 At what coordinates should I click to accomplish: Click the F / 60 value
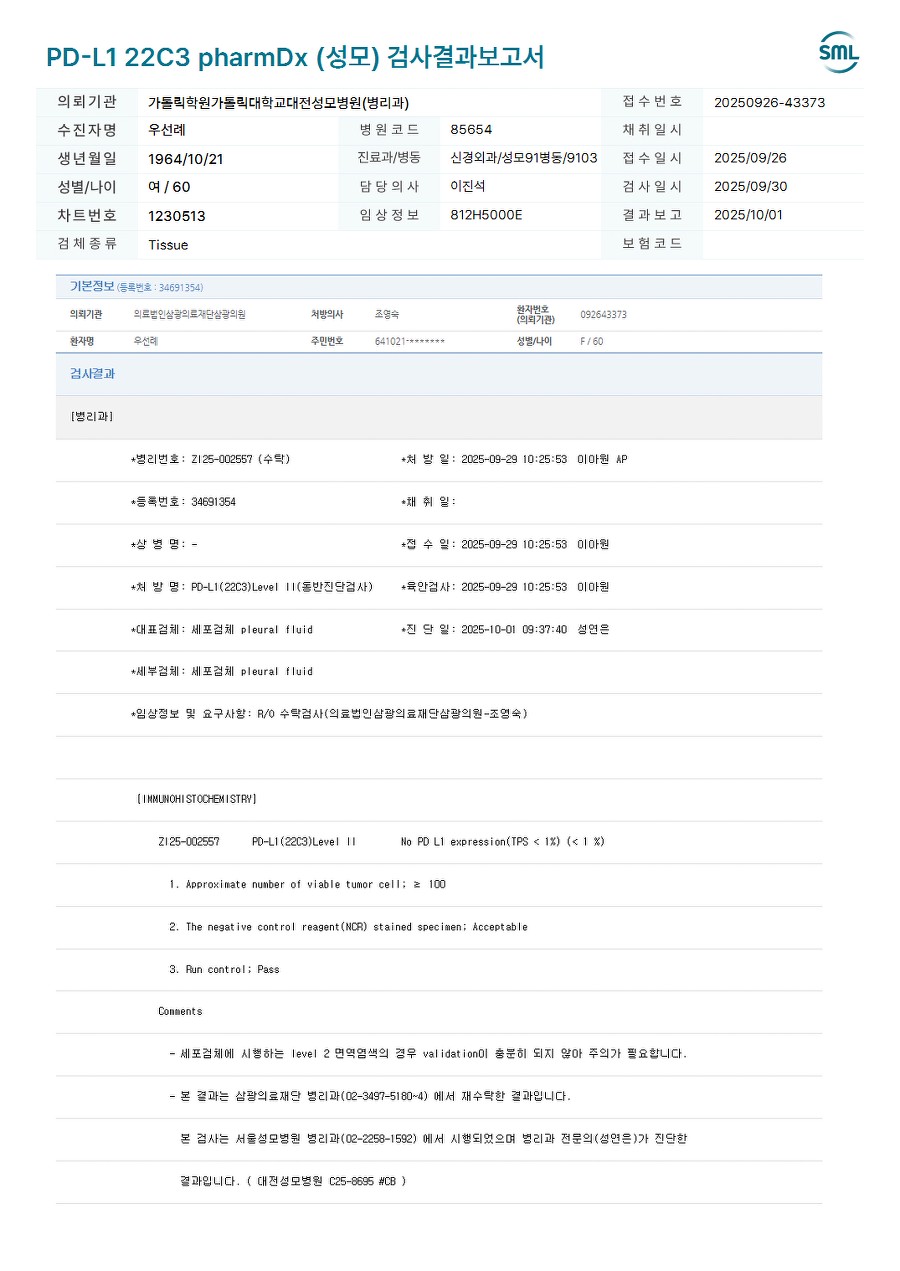(x=592, y=342)
